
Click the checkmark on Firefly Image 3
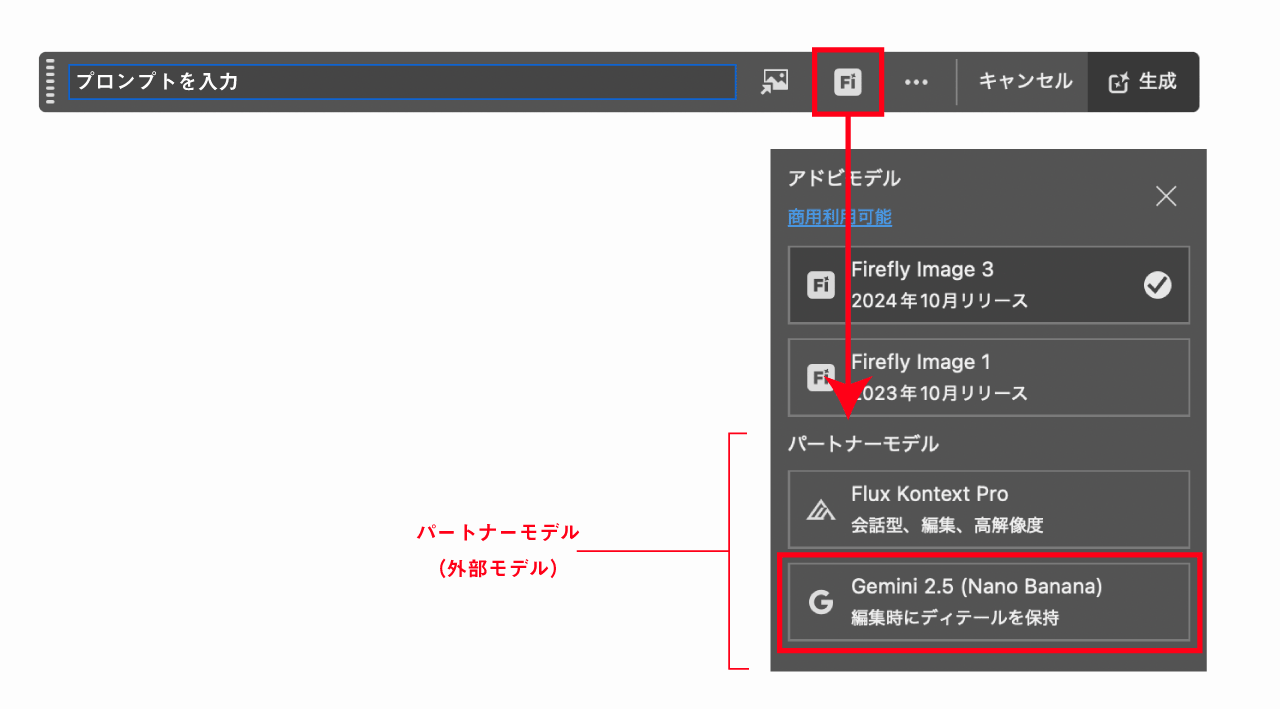point(1158,286)
